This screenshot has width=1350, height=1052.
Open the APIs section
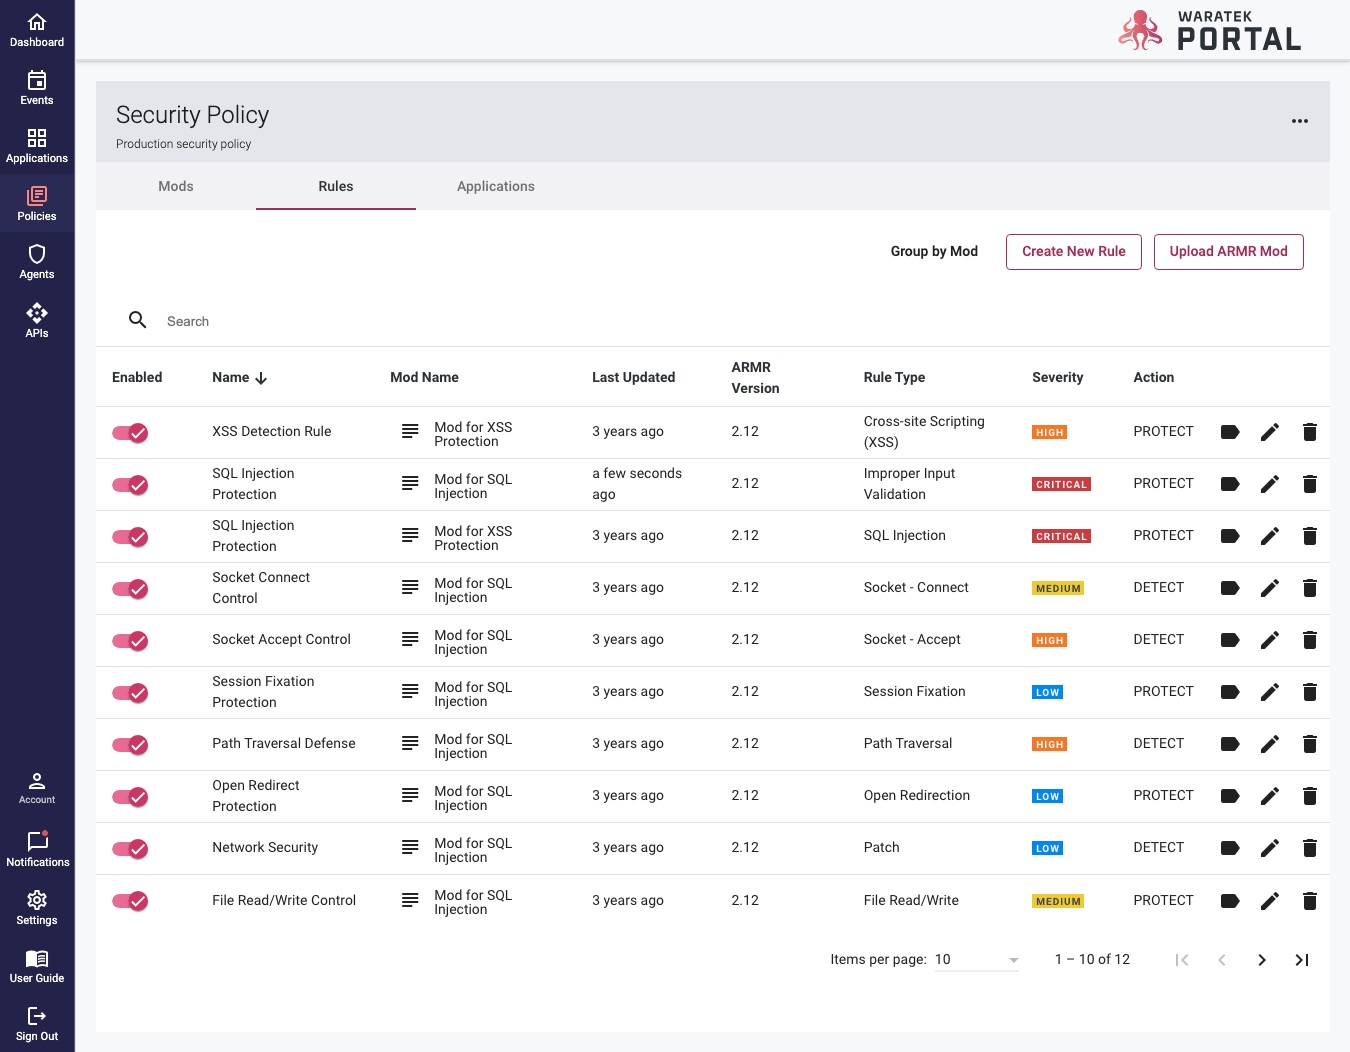[37, 321]
